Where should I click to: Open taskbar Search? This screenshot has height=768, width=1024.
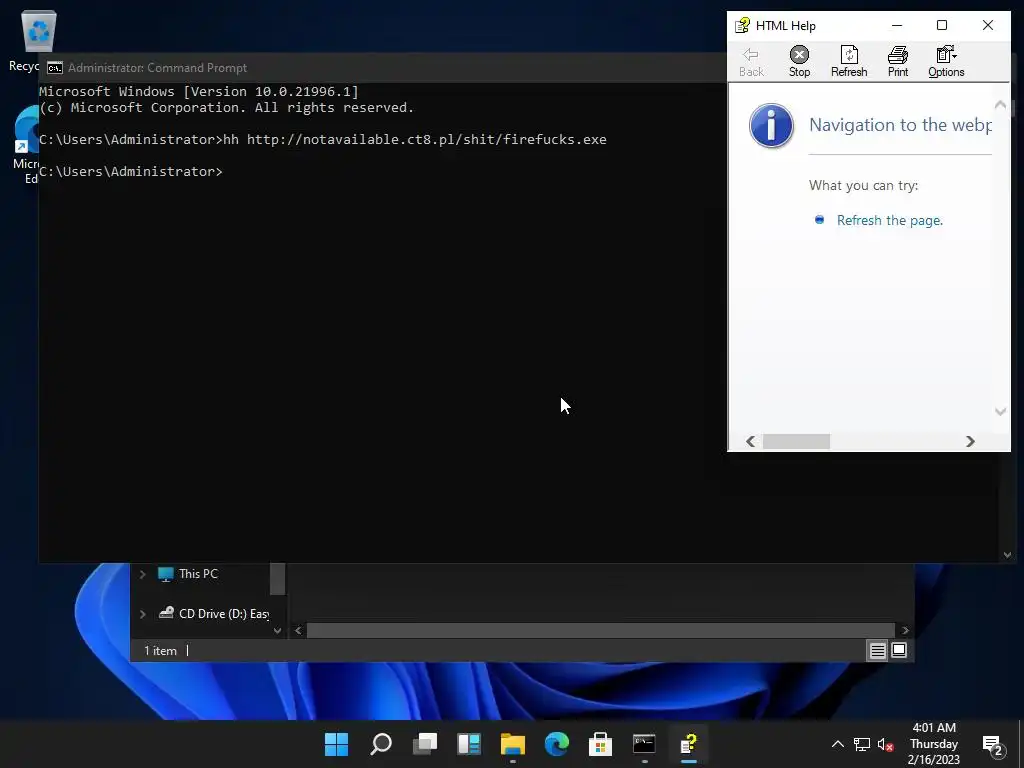[x=381, y=744]
